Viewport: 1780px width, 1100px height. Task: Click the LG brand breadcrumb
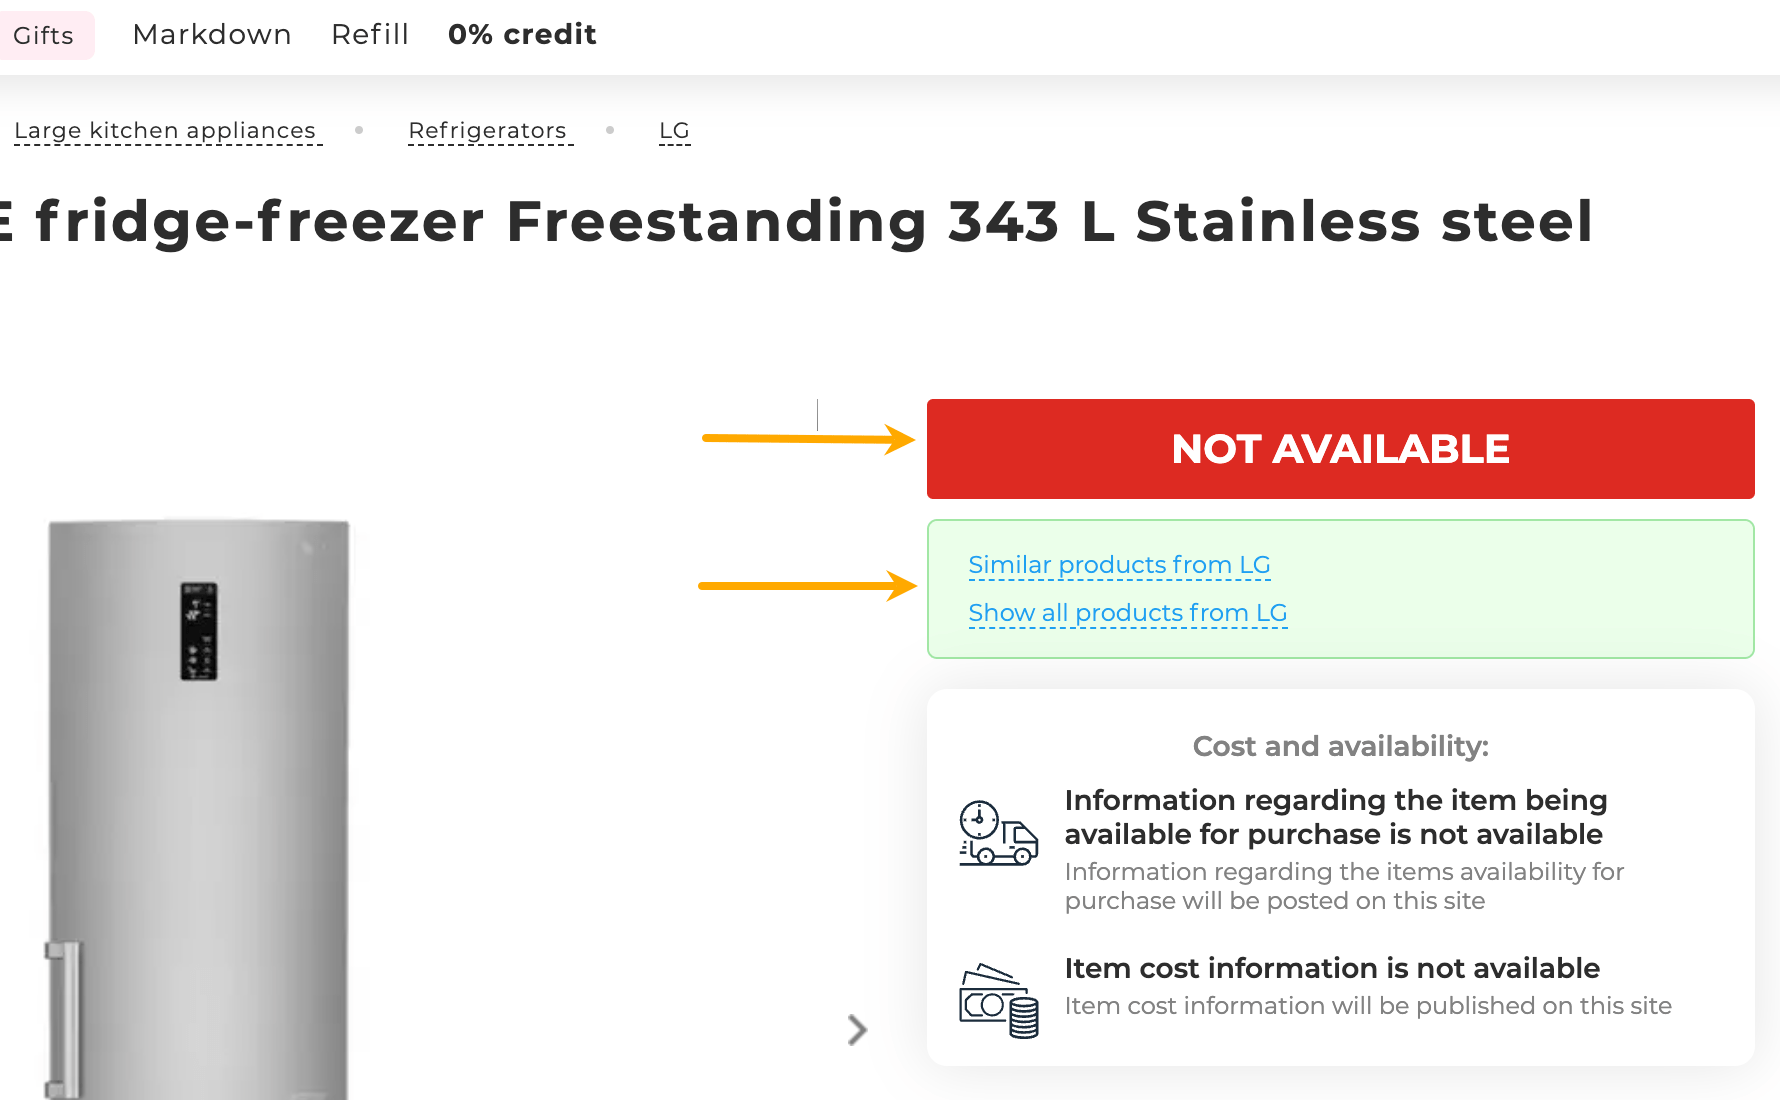coord(674,131)
